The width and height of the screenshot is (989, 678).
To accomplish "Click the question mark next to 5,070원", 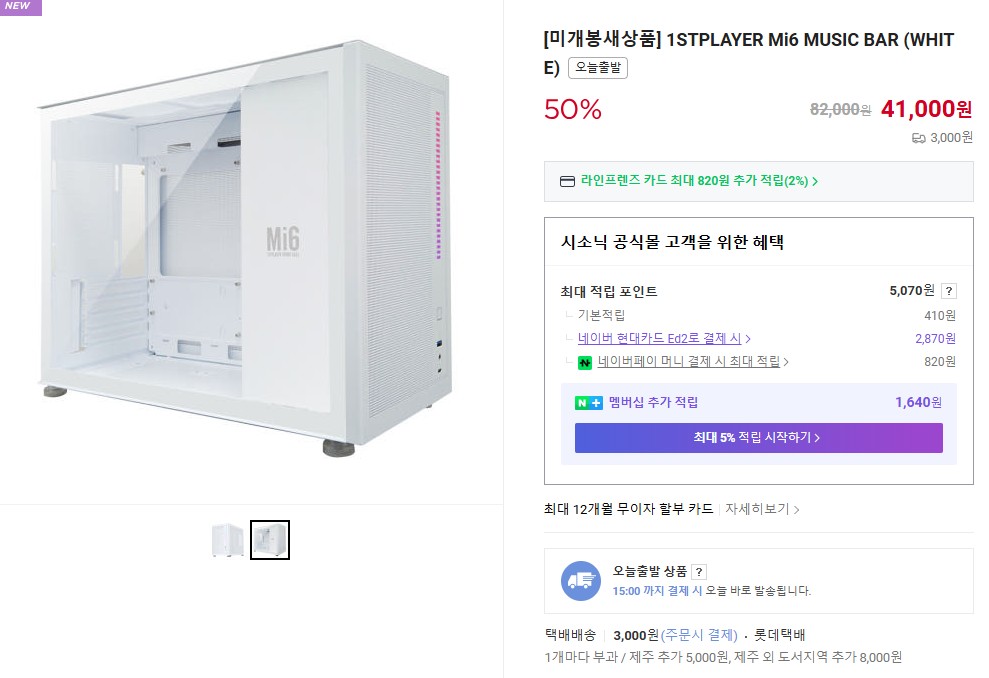I will pos(949,291).
